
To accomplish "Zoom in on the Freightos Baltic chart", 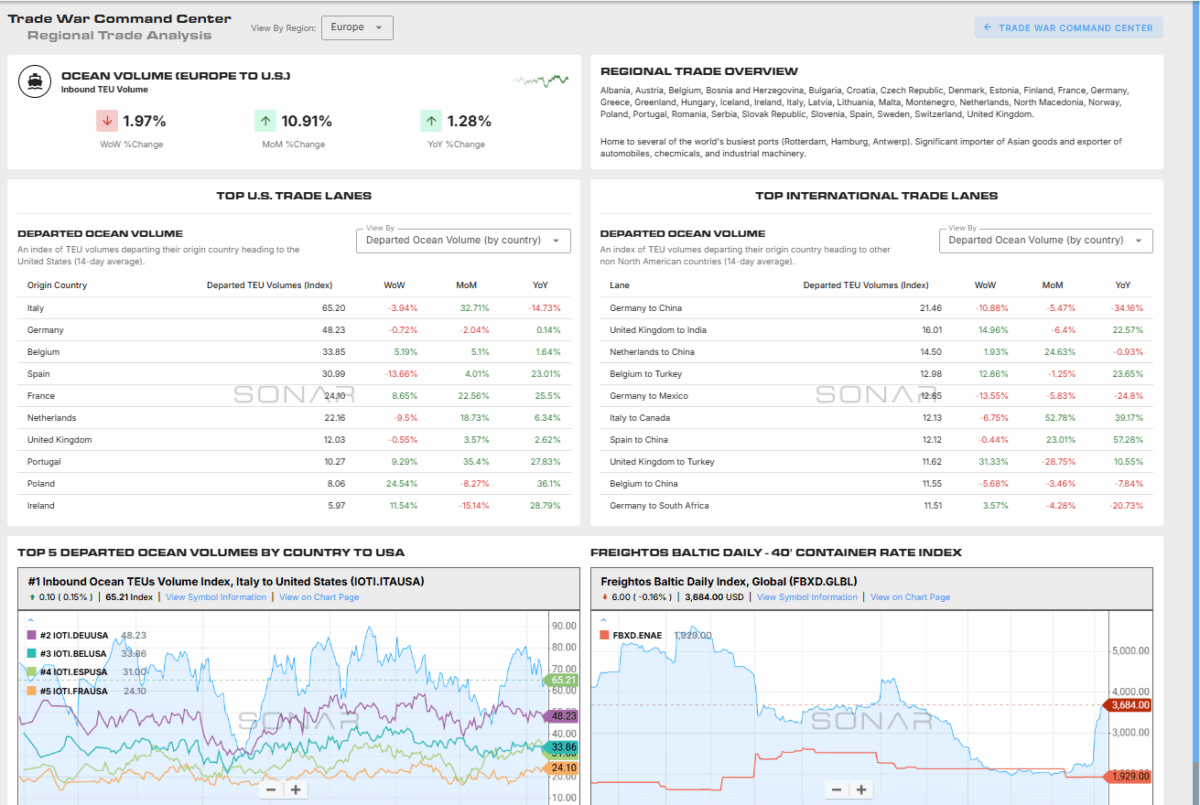I will tap(861, 789).
